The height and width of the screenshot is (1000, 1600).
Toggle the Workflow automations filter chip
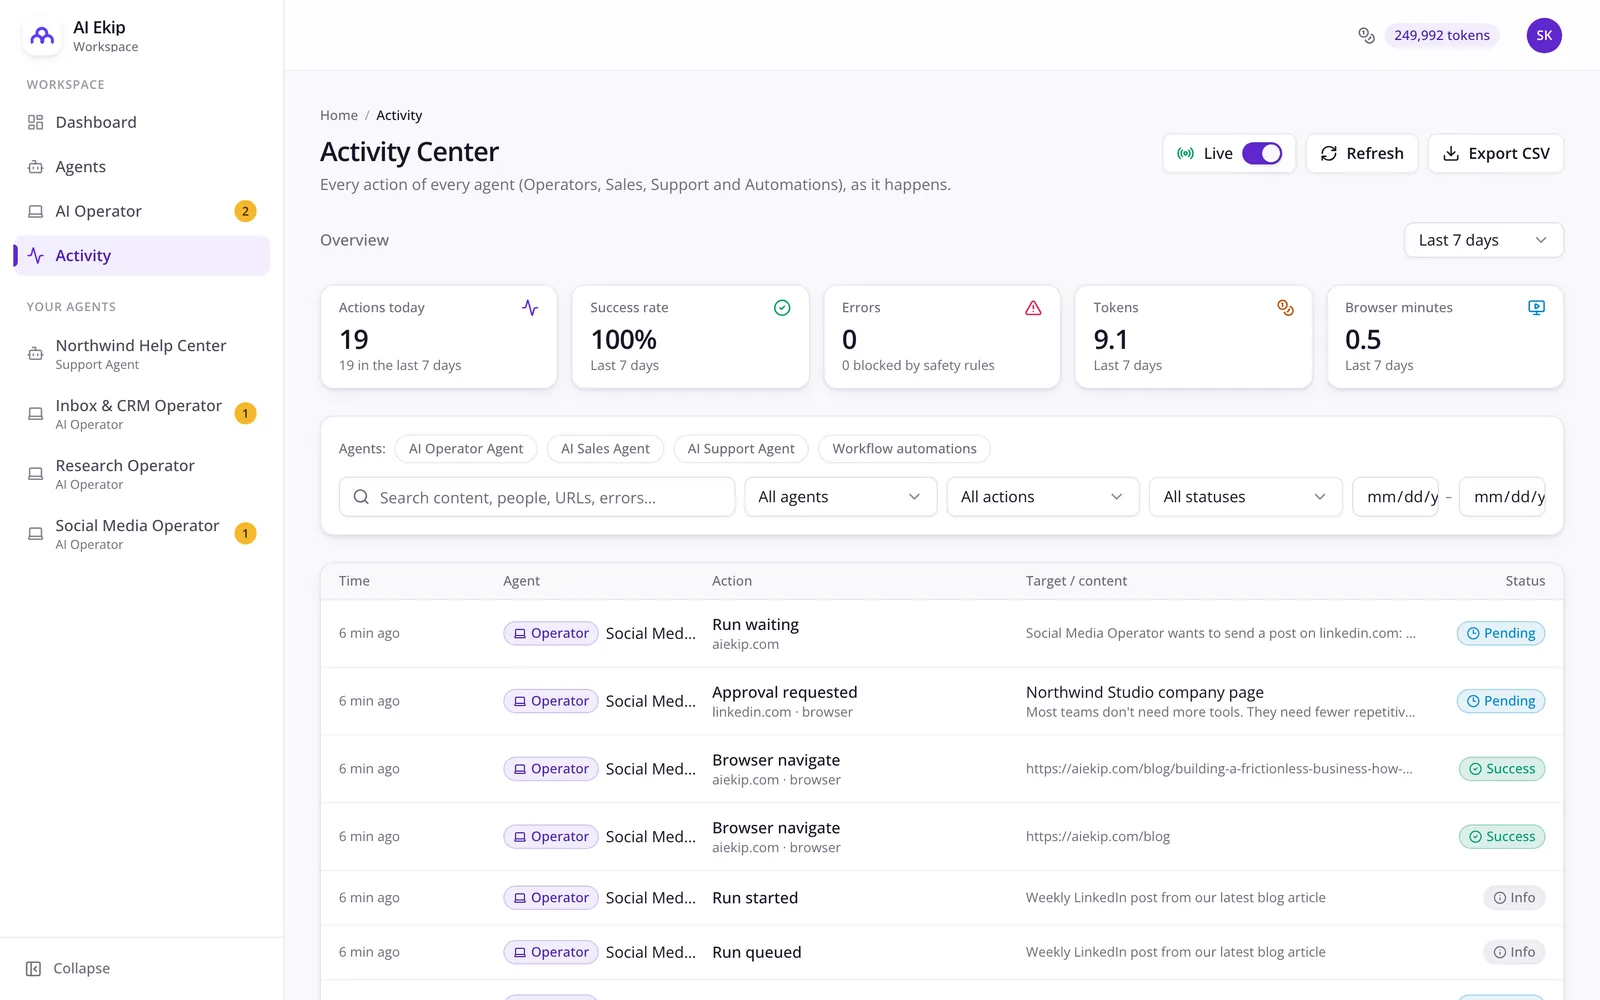(x=904, y=449)
